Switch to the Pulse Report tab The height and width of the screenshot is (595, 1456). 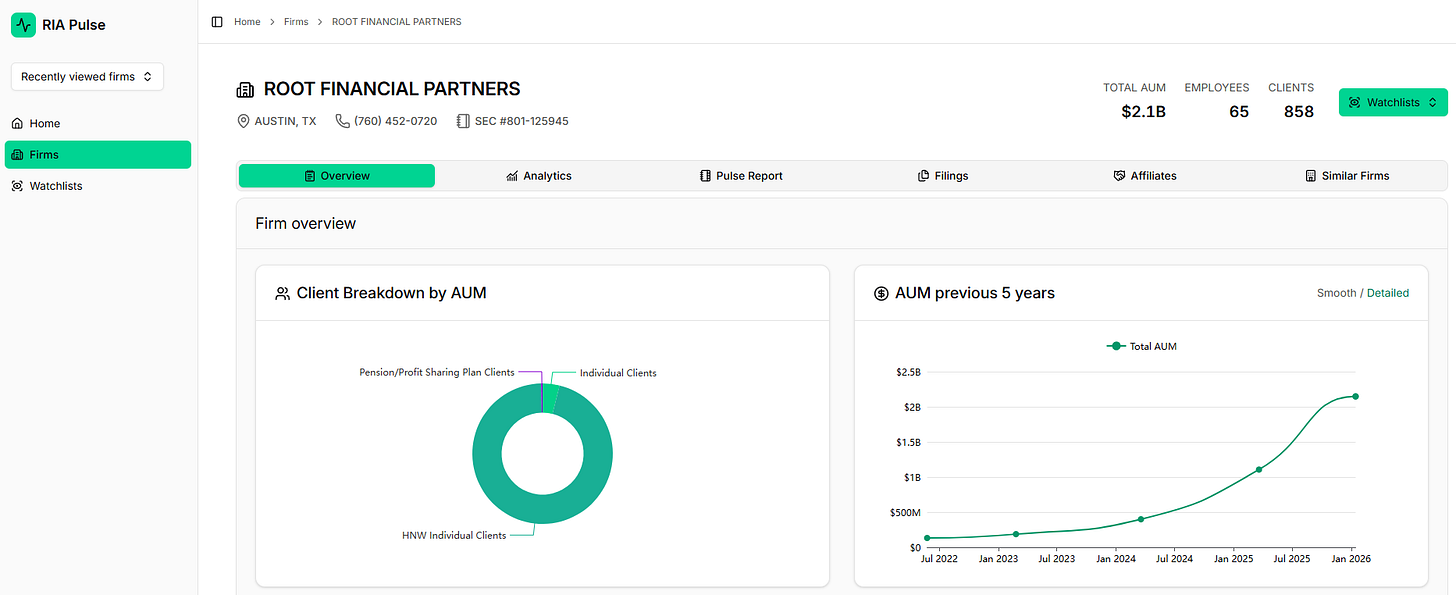[741, 176]
